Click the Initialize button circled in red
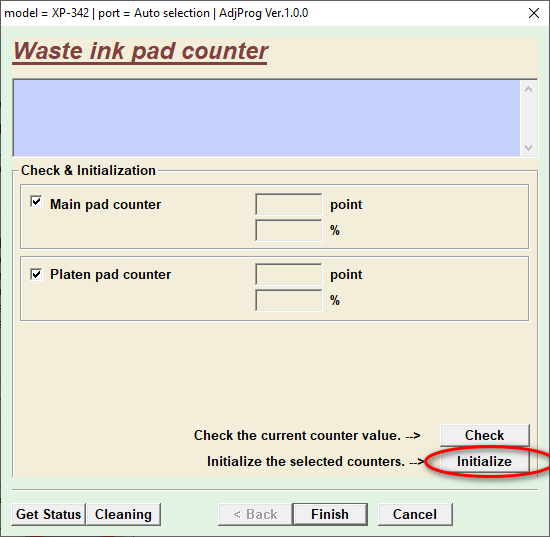 point(484,461)
